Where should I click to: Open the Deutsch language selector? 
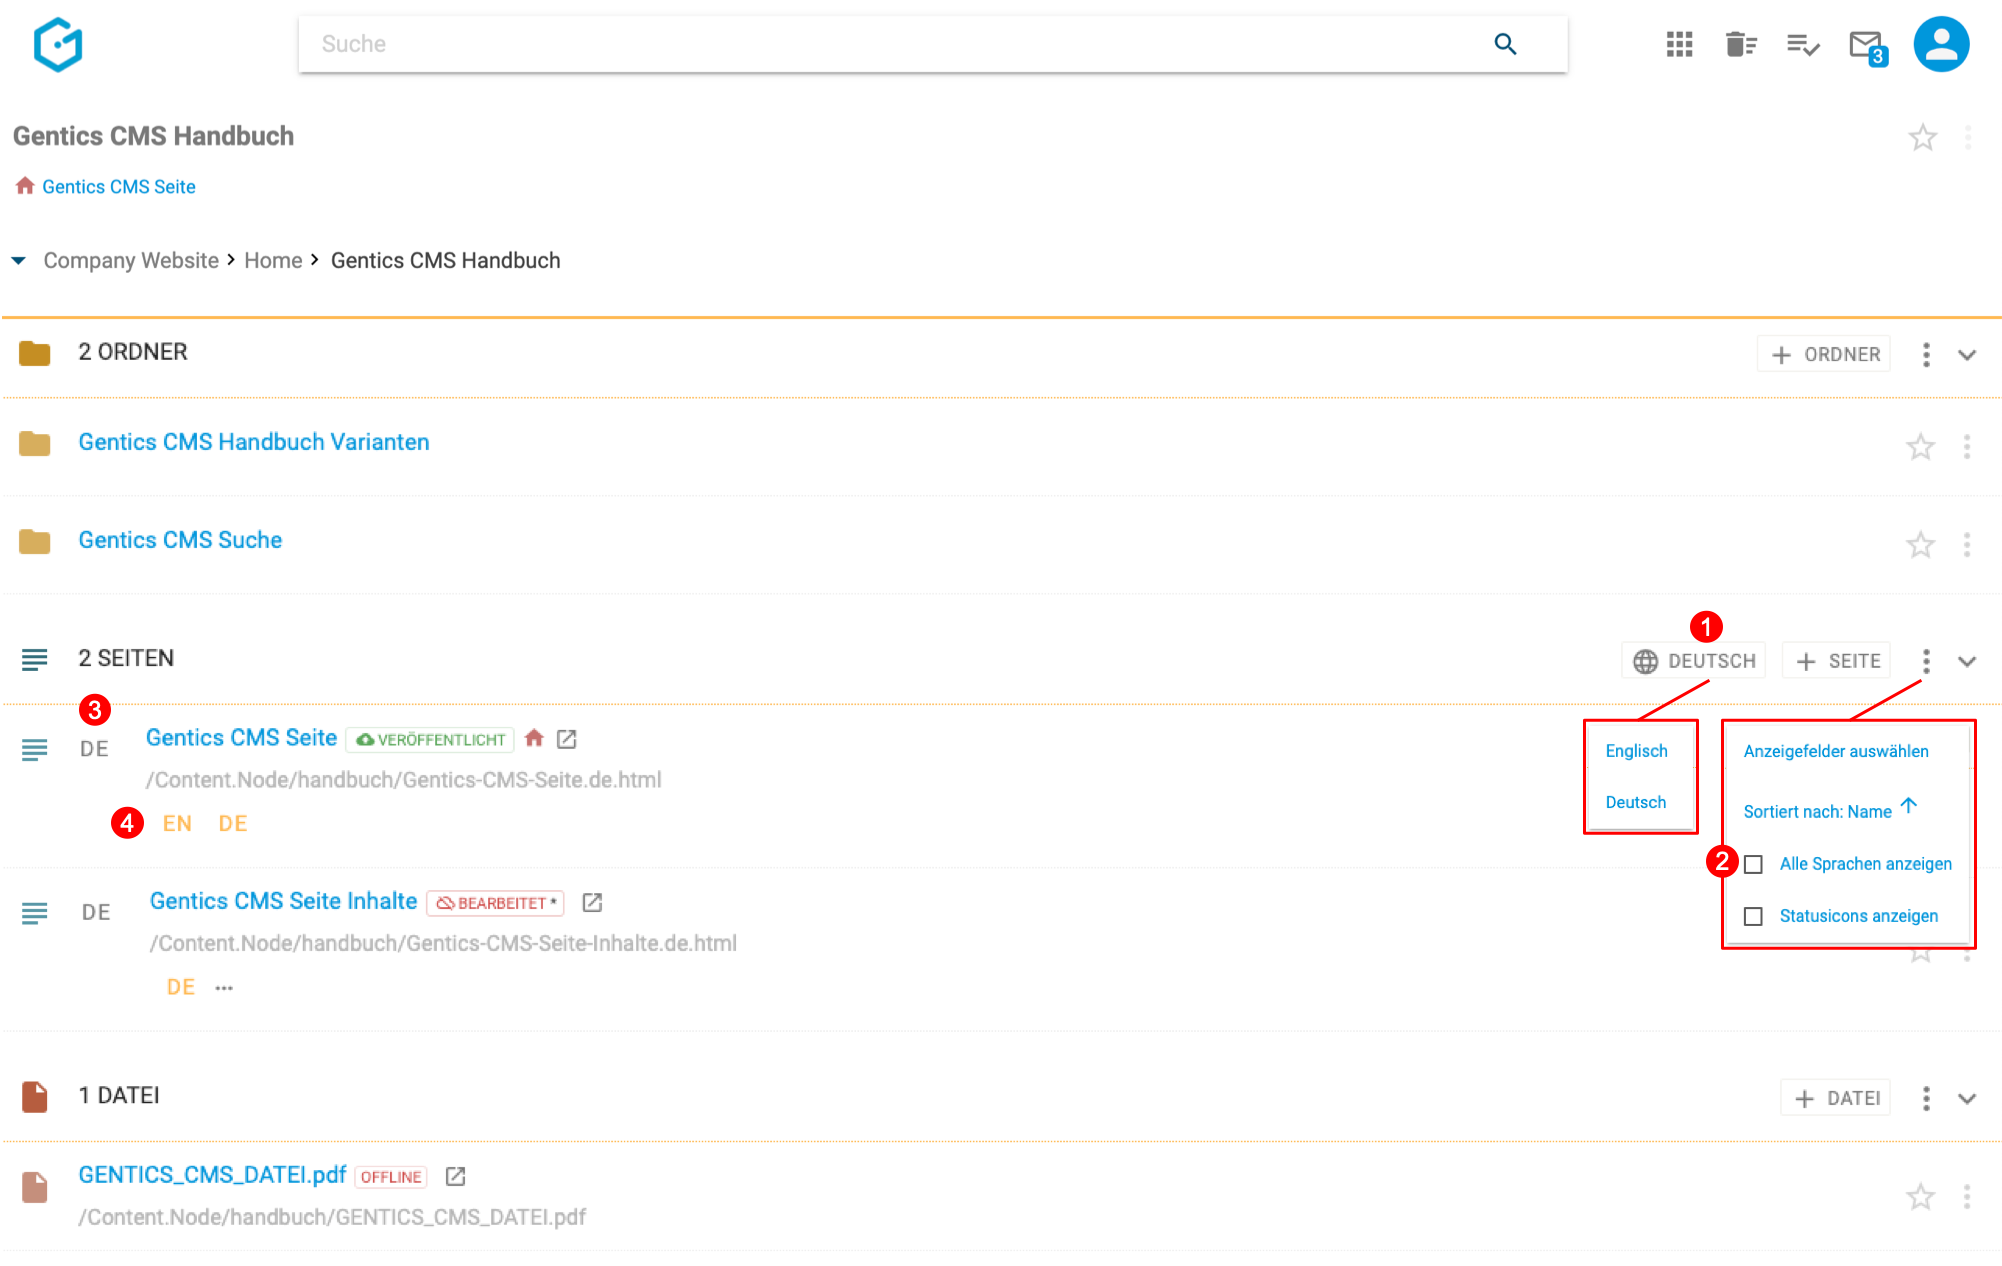tap(1694, 661)
